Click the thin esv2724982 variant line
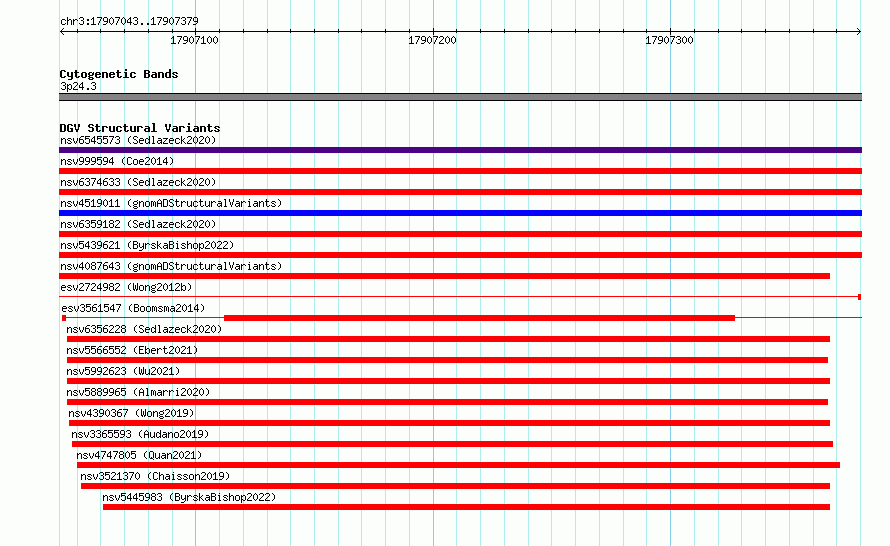Screen dimensions: 890x546 460,297
